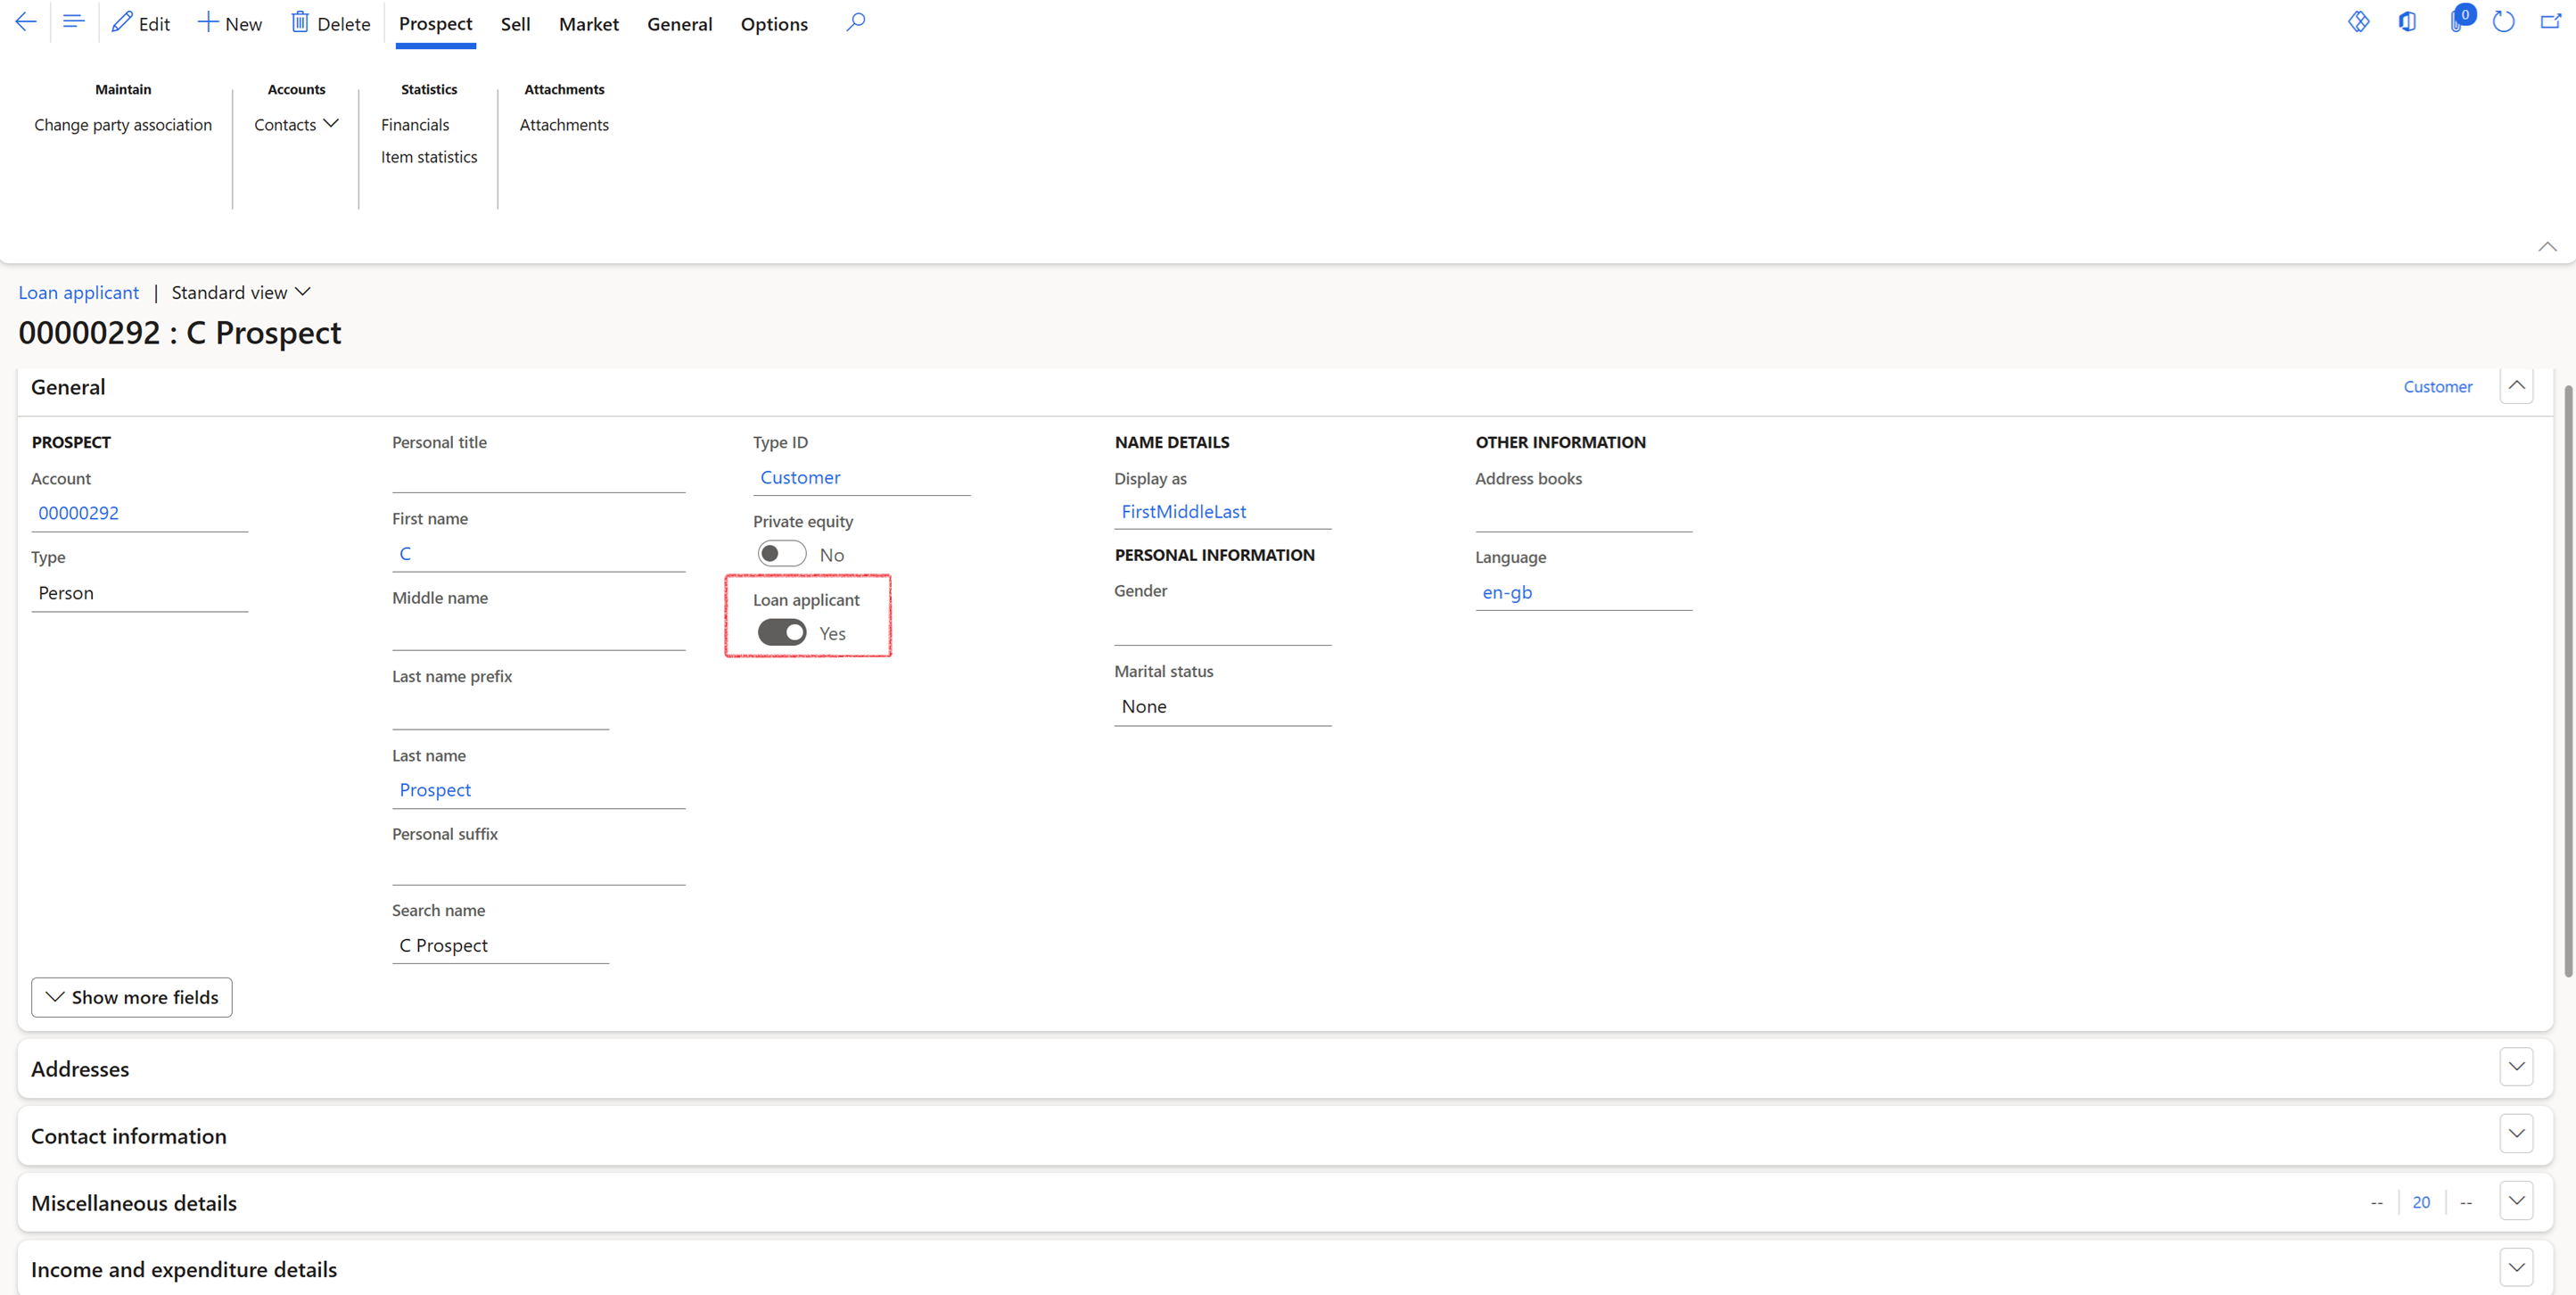Click the back arrow icon
2576x1295 pixels.
(26, 22)
